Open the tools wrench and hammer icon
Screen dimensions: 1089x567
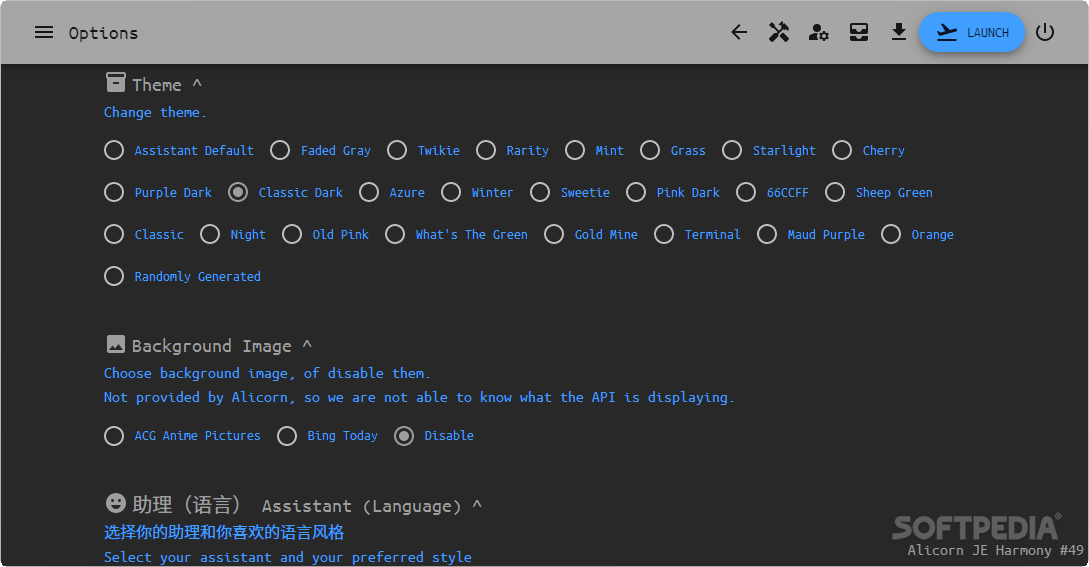pyautogui.click(x=779, y=33)
